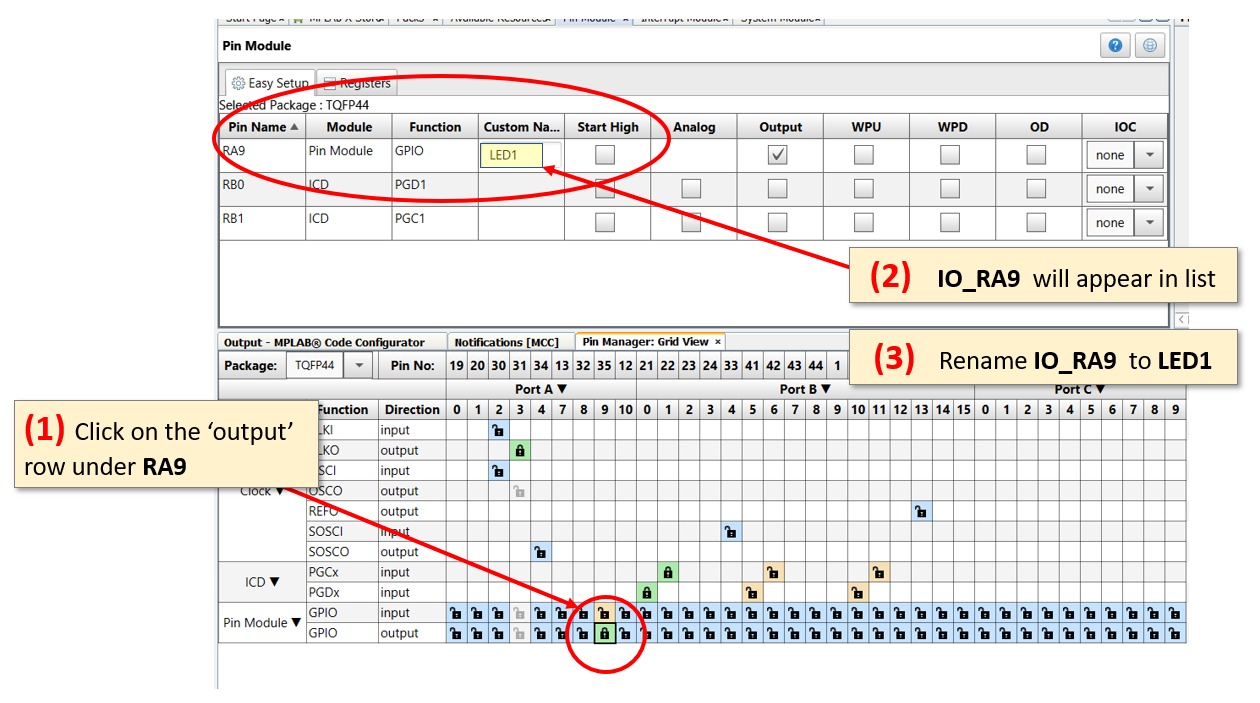Click the REFO lock under Port B 13
Screen dimensions: 1260x703
(x=920, y=511)
